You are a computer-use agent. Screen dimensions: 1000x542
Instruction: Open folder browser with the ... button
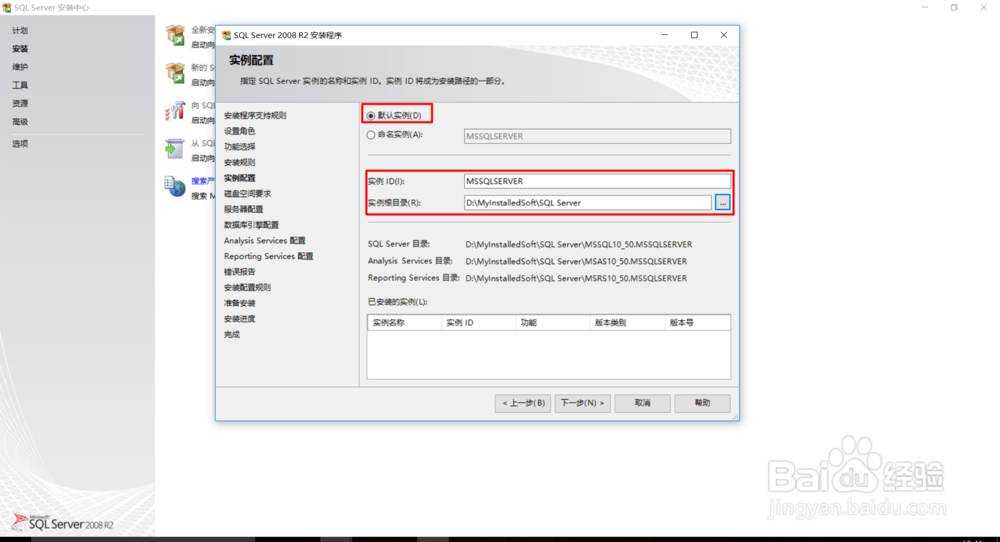click(723, 203)
